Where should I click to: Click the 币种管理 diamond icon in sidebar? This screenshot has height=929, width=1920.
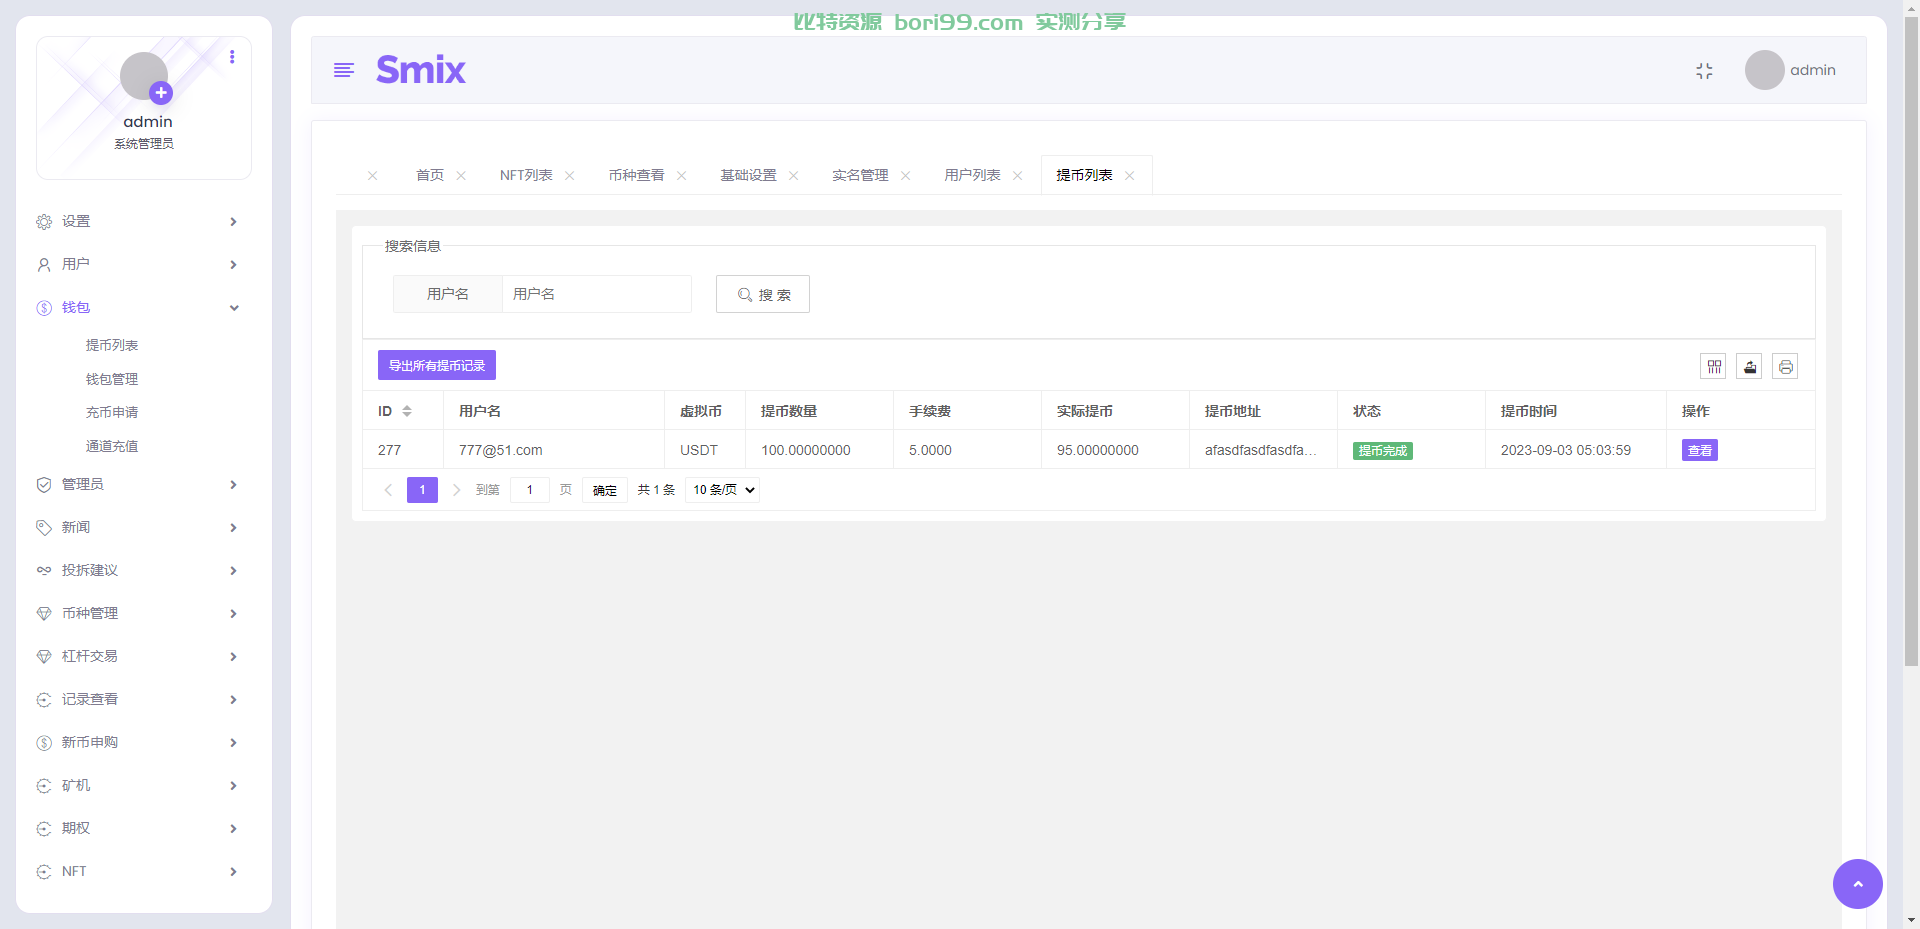44,614
